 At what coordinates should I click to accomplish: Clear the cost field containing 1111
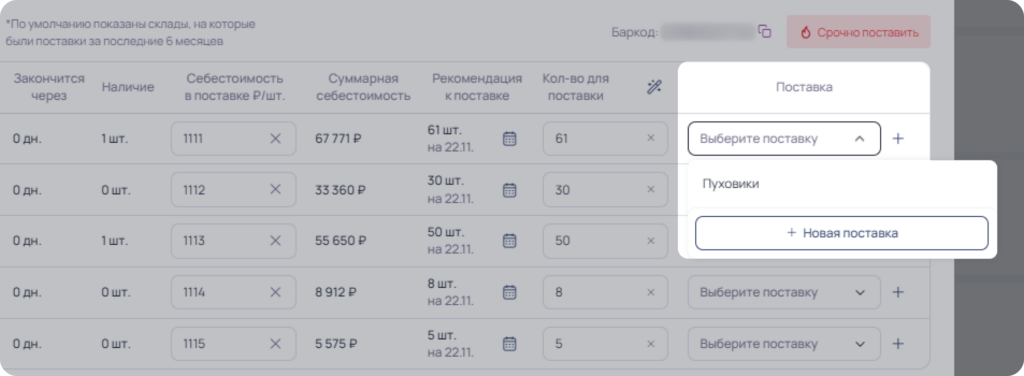(x=275, y=138)
